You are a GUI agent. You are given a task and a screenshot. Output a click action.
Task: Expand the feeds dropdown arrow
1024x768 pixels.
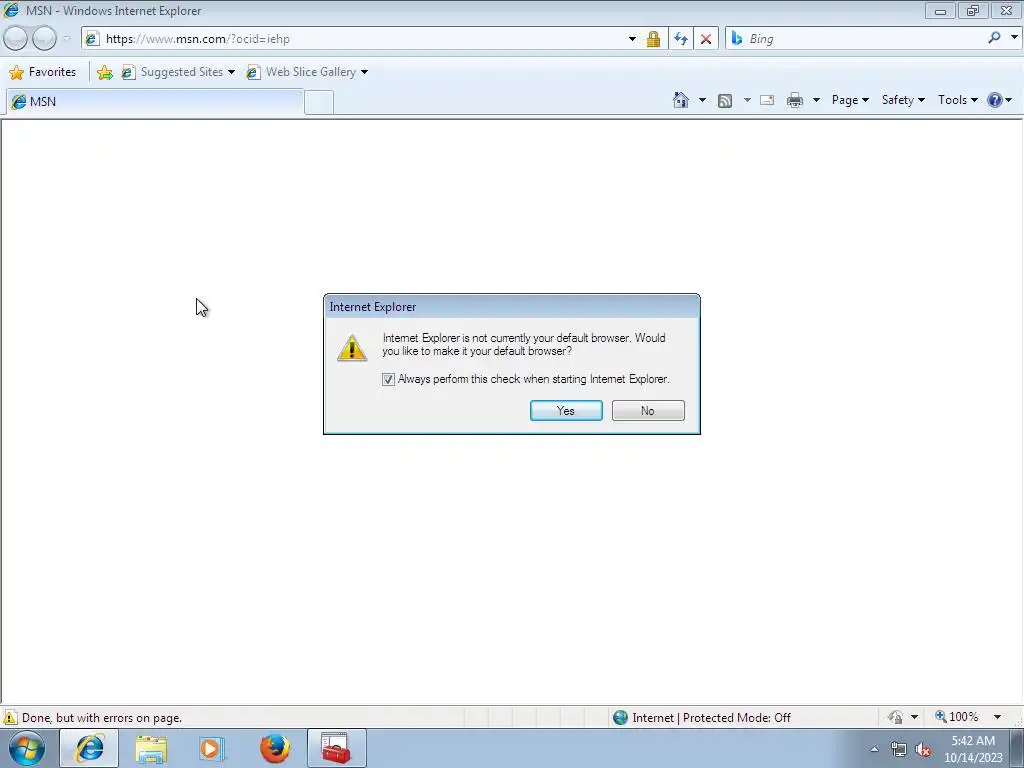746,100
